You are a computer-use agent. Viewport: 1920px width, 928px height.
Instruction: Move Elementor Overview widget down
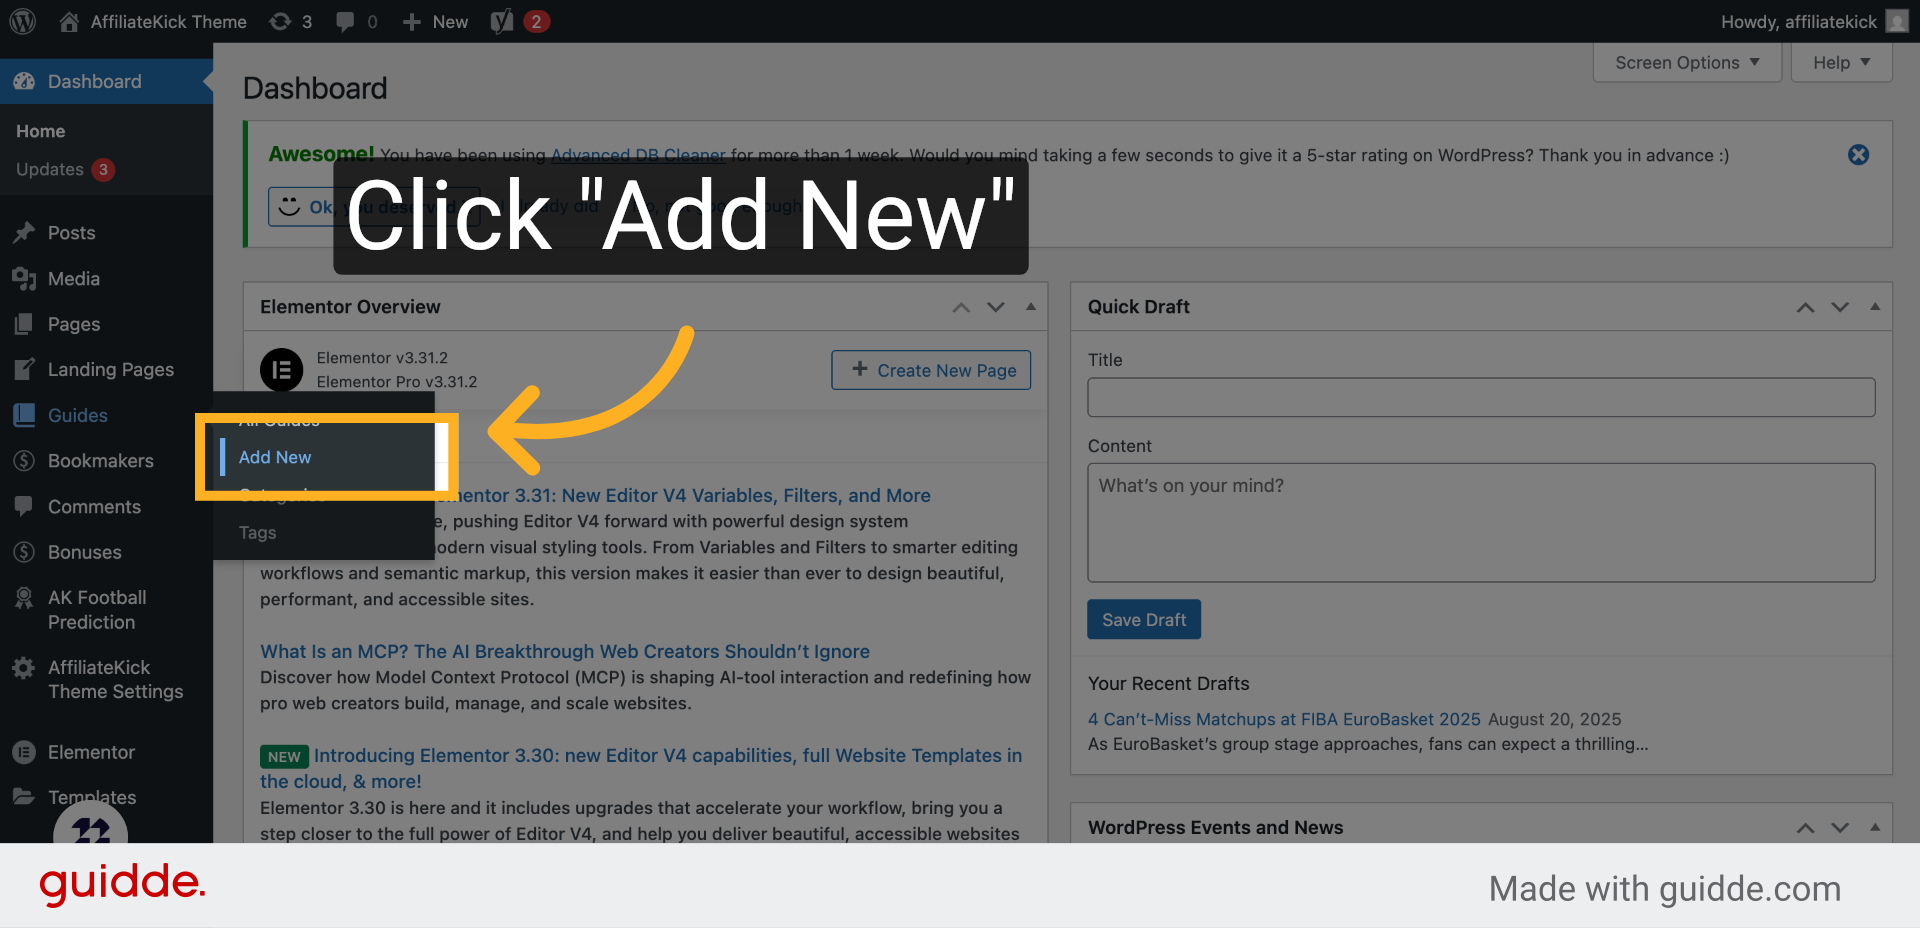pos(996,307)
